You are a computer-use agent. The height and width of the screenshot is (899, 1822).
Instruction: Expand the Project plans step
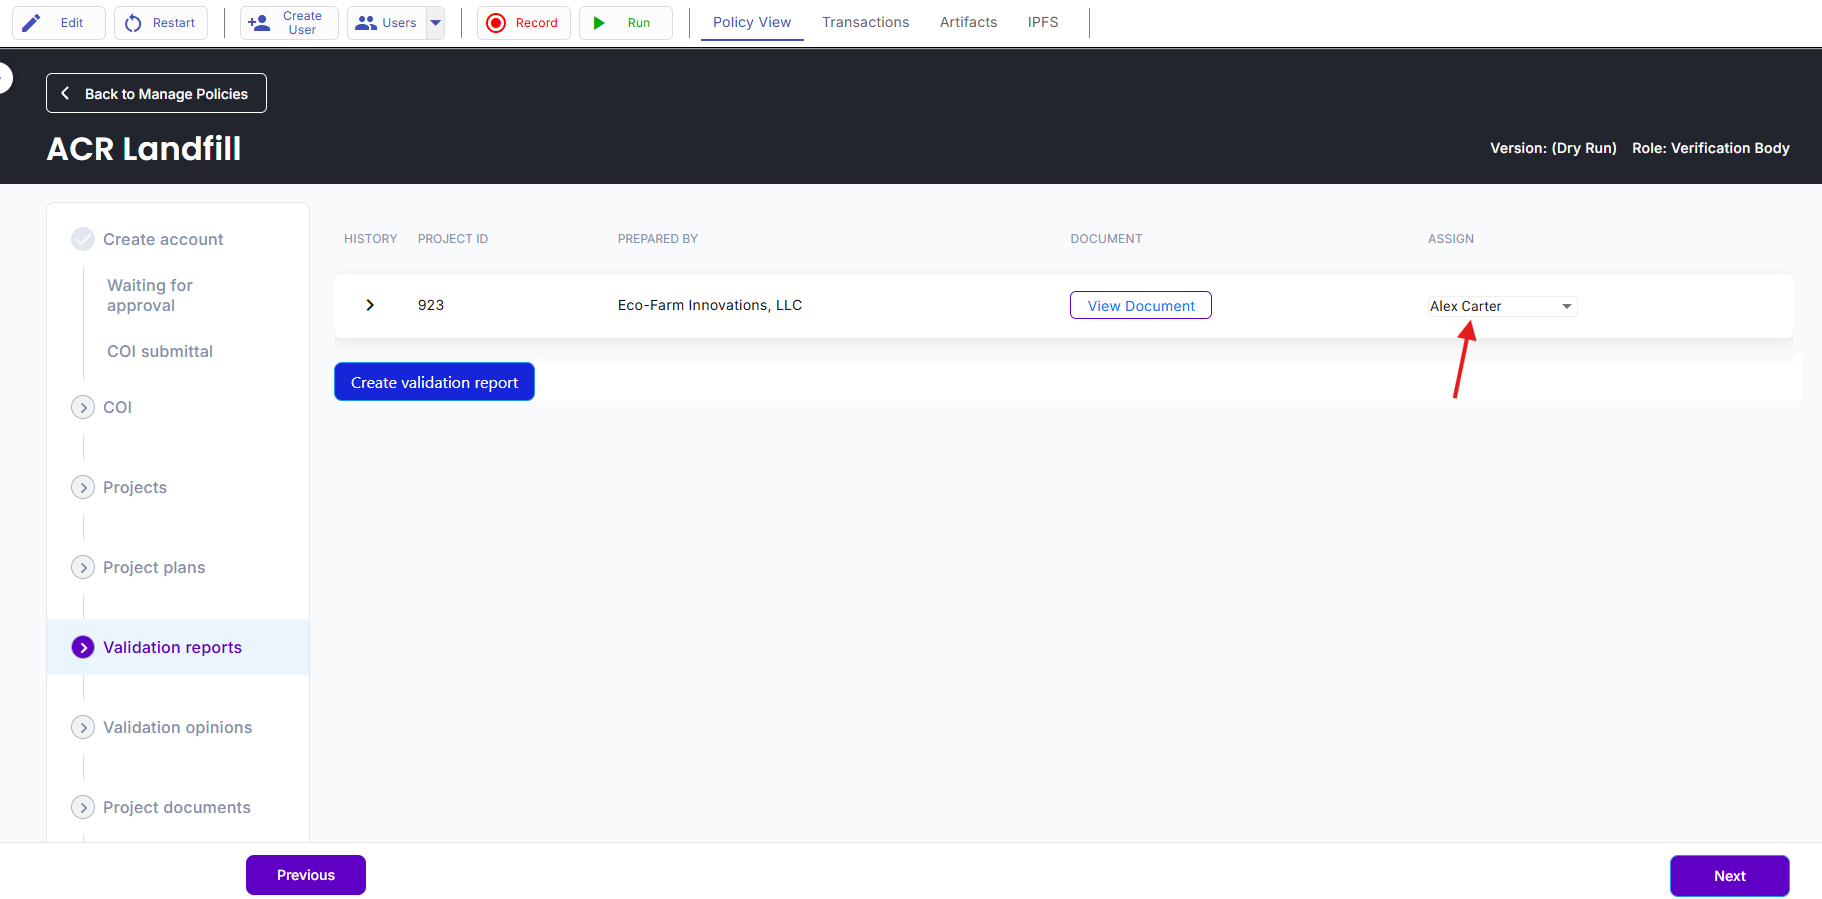(83, 567)
